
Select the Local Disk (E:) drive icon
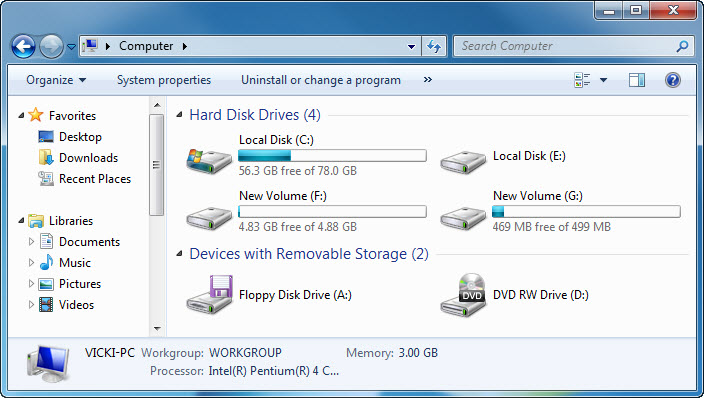(x=463, y=162)
